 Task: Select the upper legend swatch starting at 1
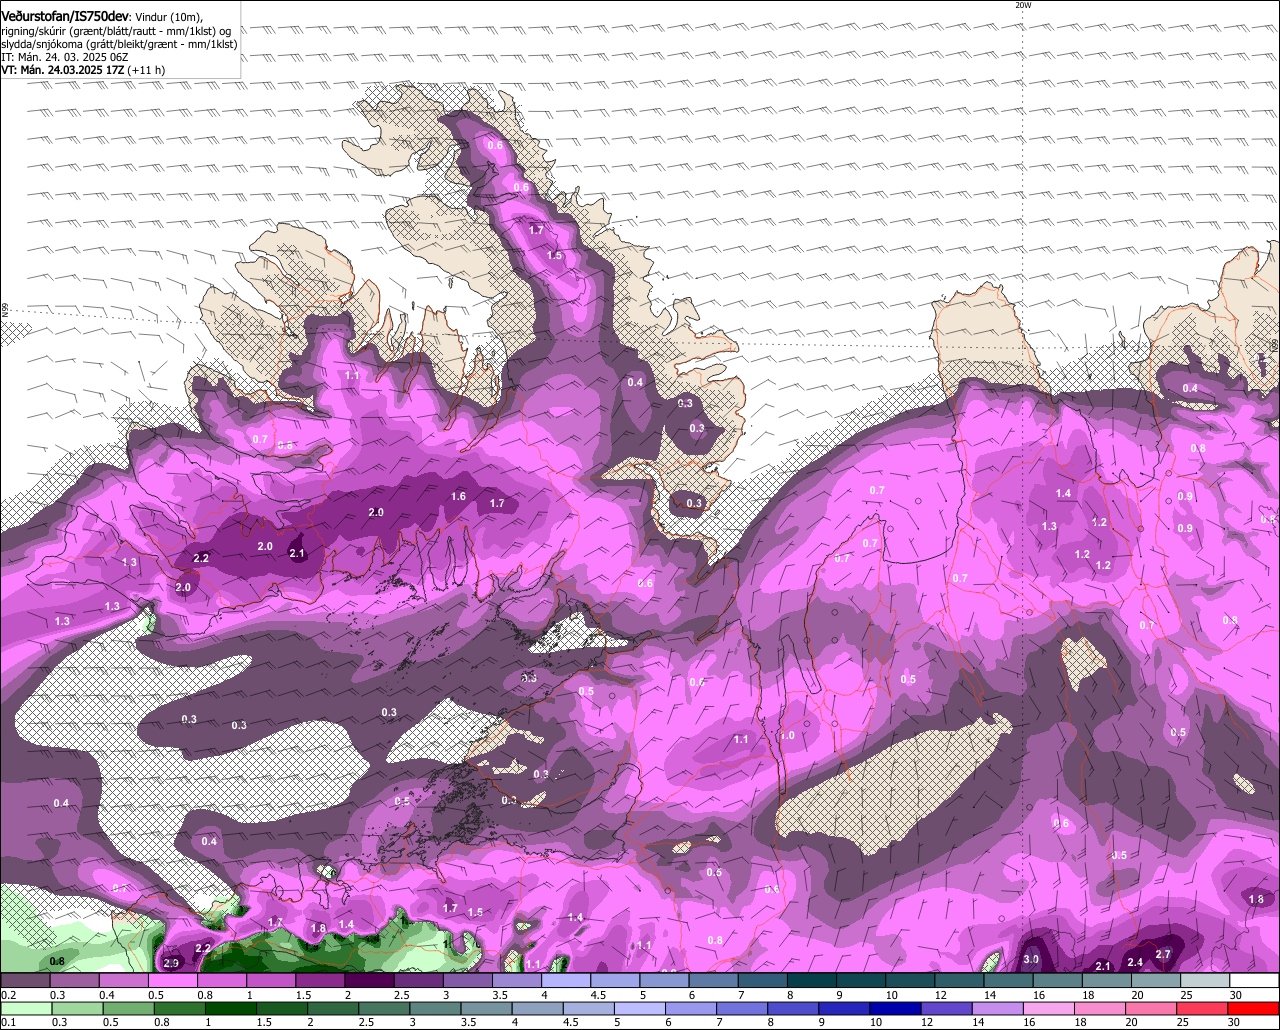tap(270, 981)
